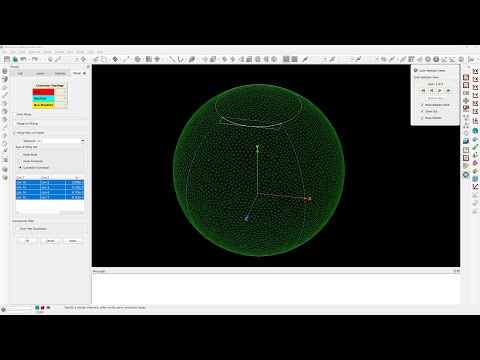Click the Redo arrow icon
Viewport: 480px width, 360px height.
point(35,59)
